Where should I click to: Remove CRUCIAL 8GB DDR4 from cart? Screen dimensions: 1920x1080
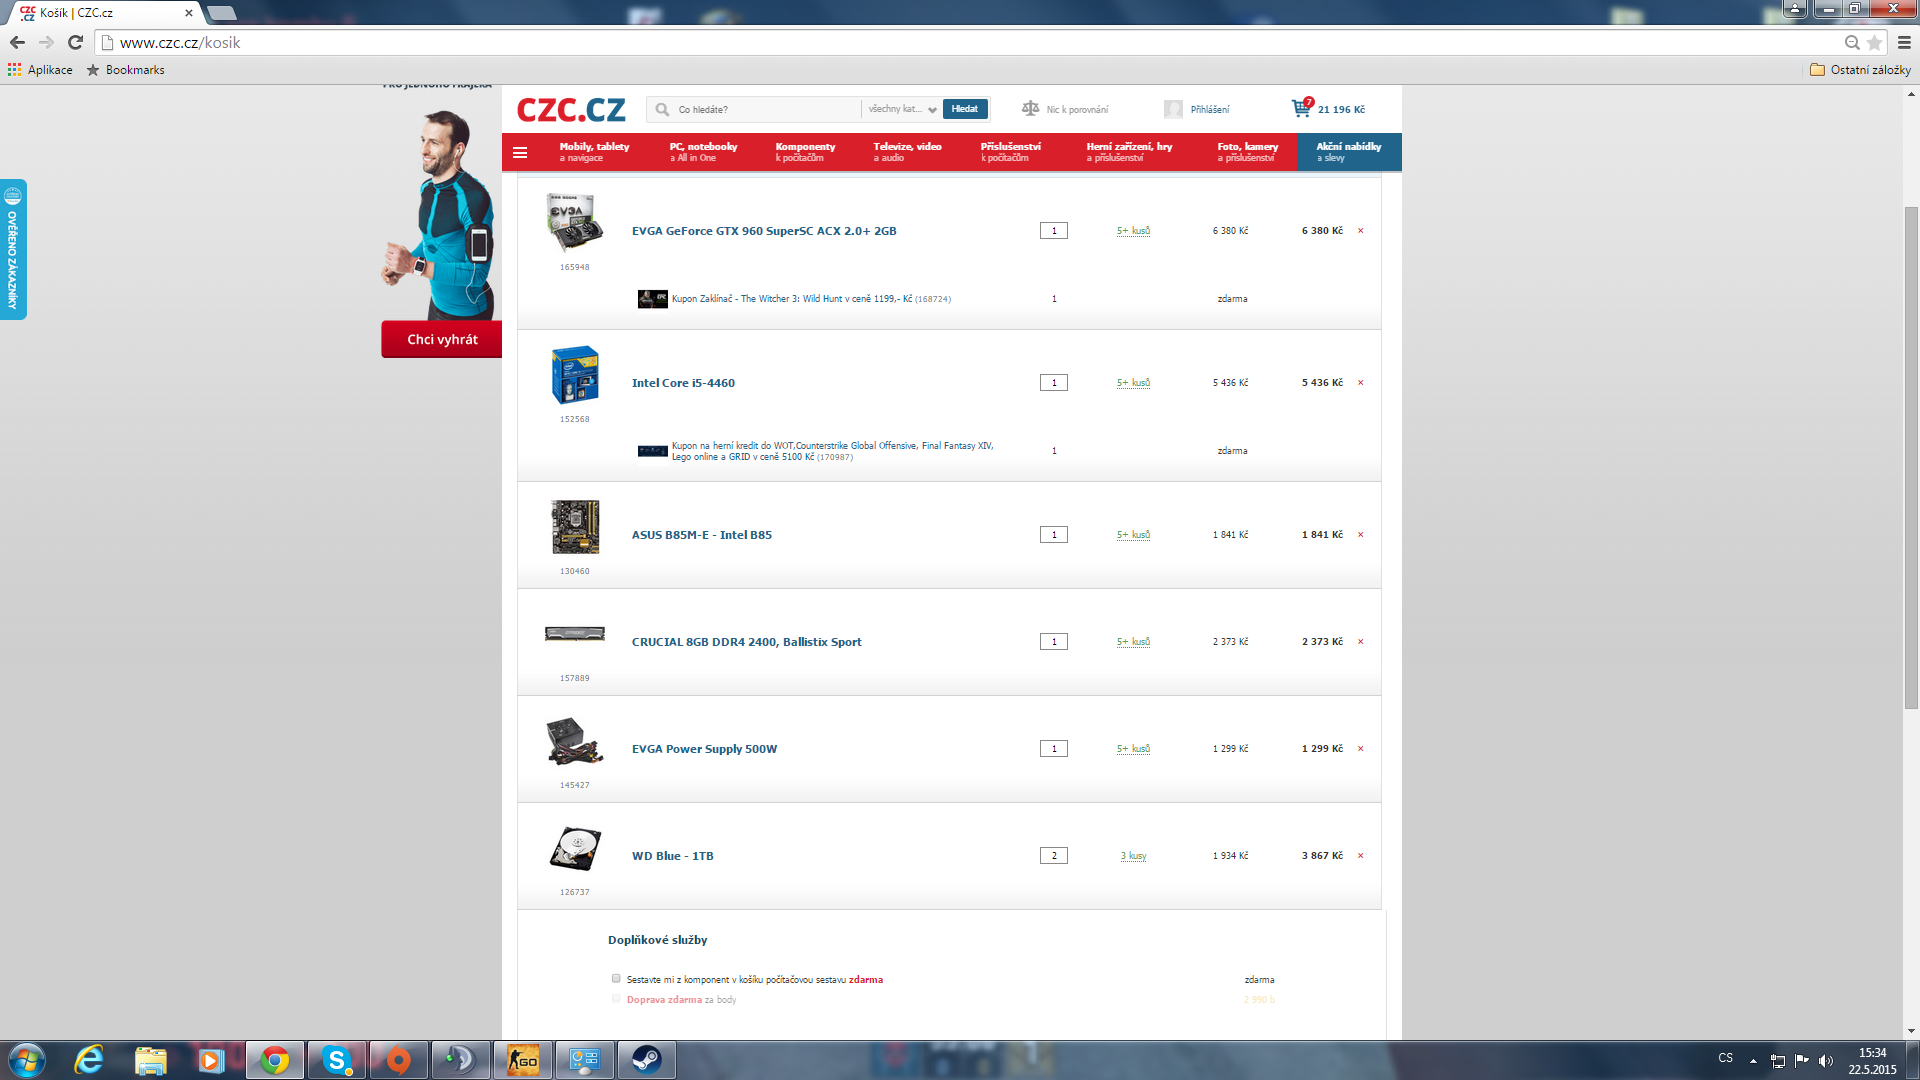[1360, 642]
